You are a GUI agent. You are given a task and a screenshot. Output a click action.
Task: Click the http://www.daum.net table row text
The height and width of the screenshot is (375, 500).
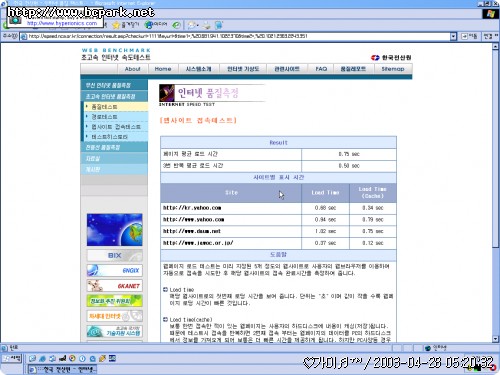tap(192, 231)
